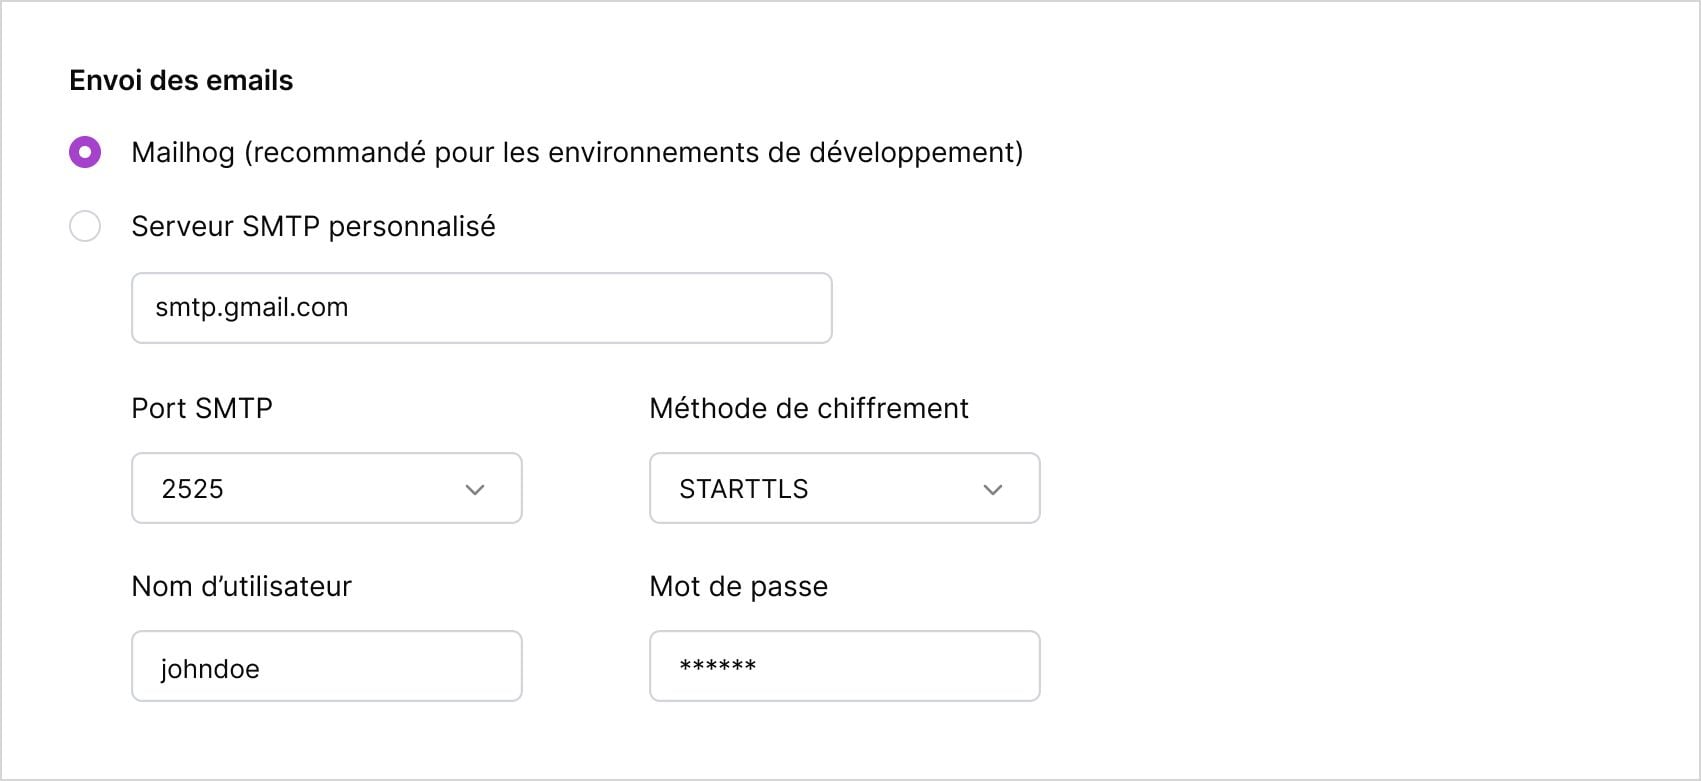Viewport: 1701px width, 781px height.
Task: Click the masked password asterisks
Action: point(717,666)
